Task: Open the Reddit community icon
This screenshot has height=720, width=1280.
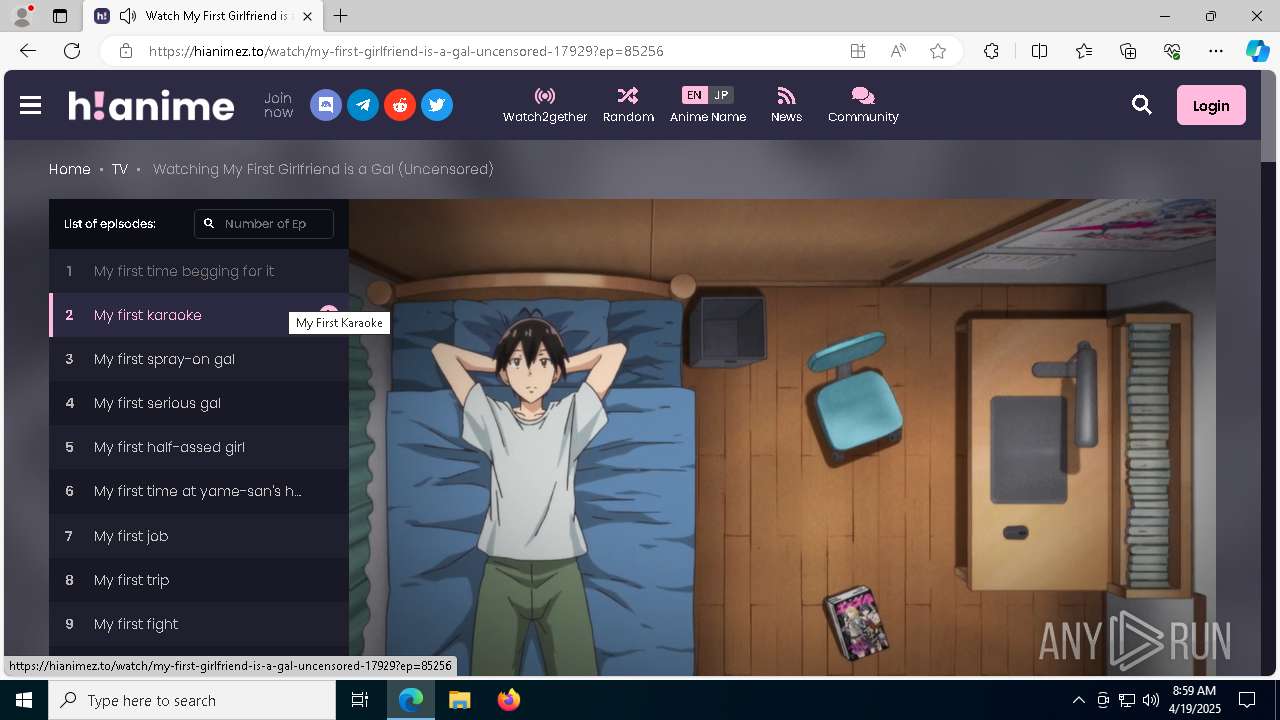Action: click(400, 105)
